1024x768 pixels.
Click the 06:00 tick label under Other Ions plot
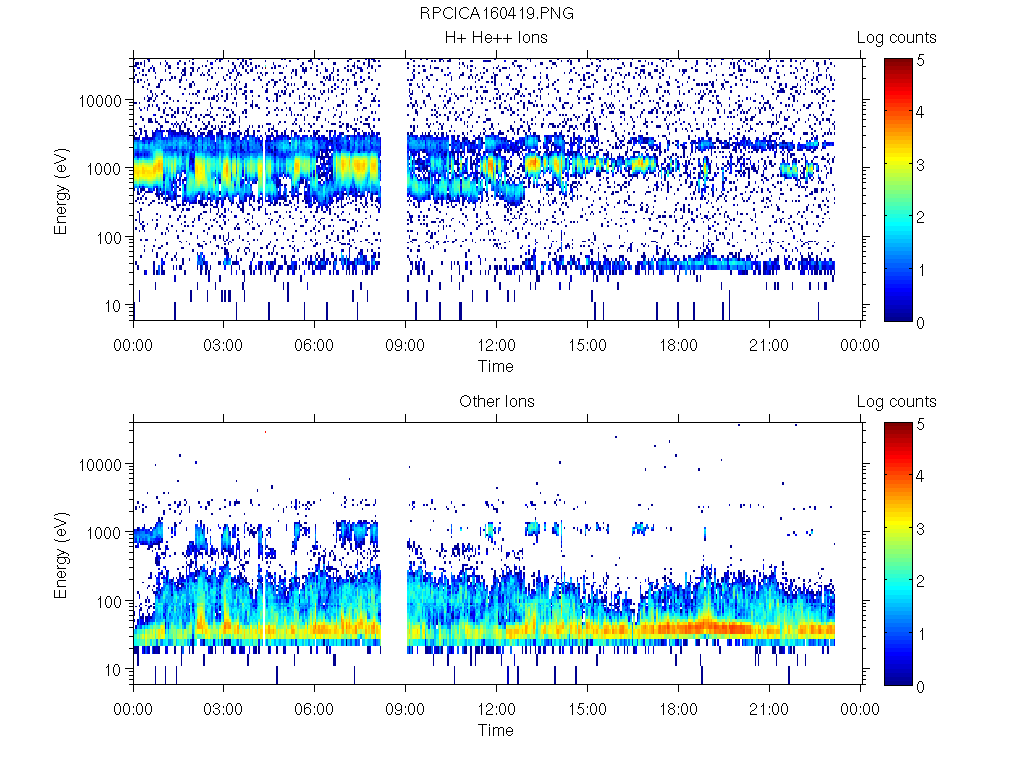[x=314, y=709]
